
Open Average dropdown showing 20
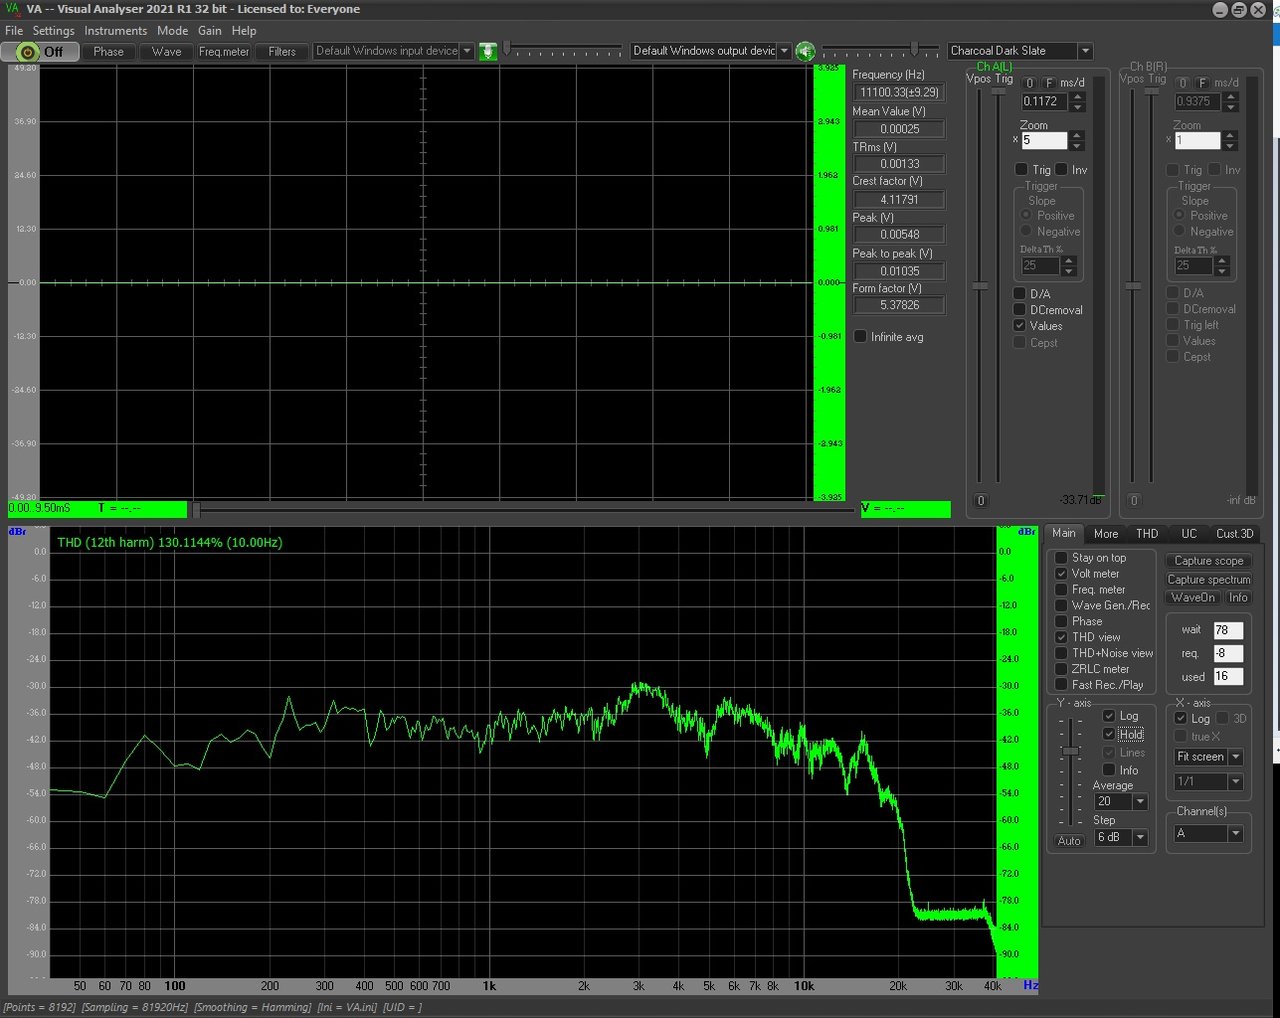tap(1121, 802)
